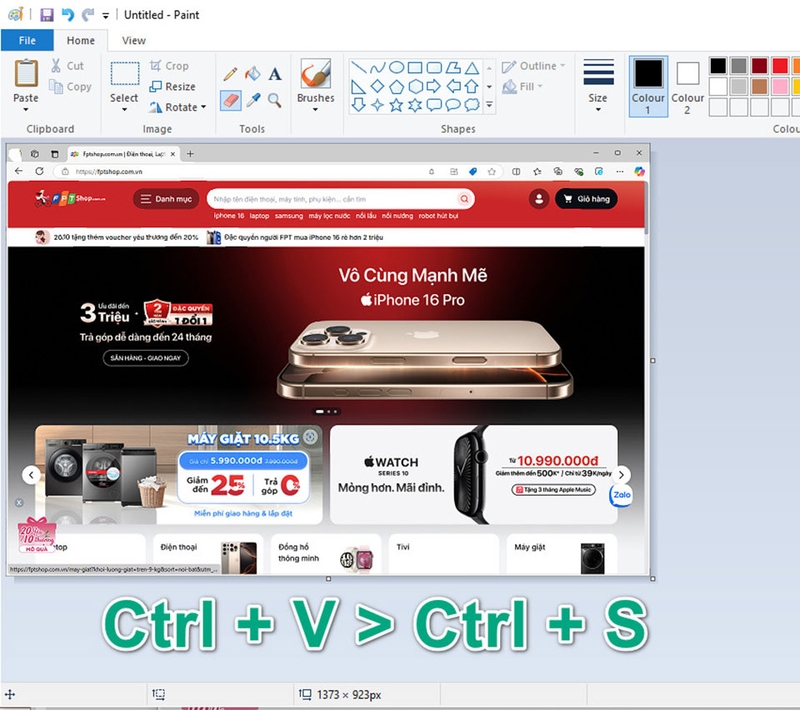Pick the dark red palette swatch
Screen dimensions: 800x710
759,66
